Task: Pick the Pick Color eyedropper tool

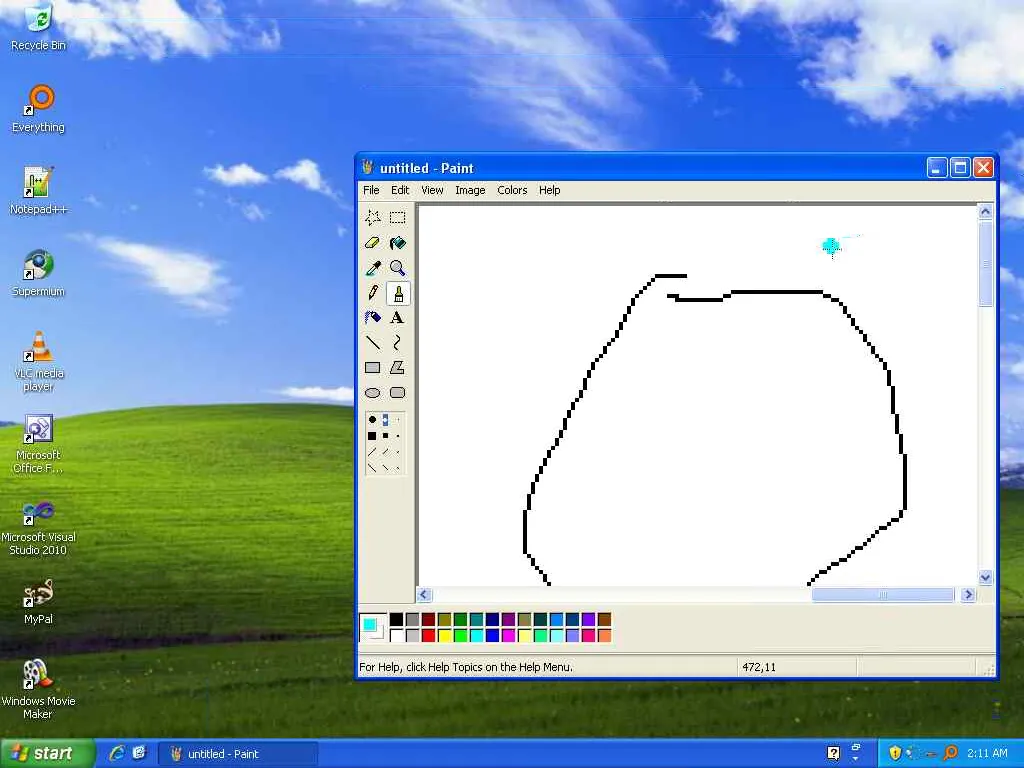Action: [x=373, y=268]
